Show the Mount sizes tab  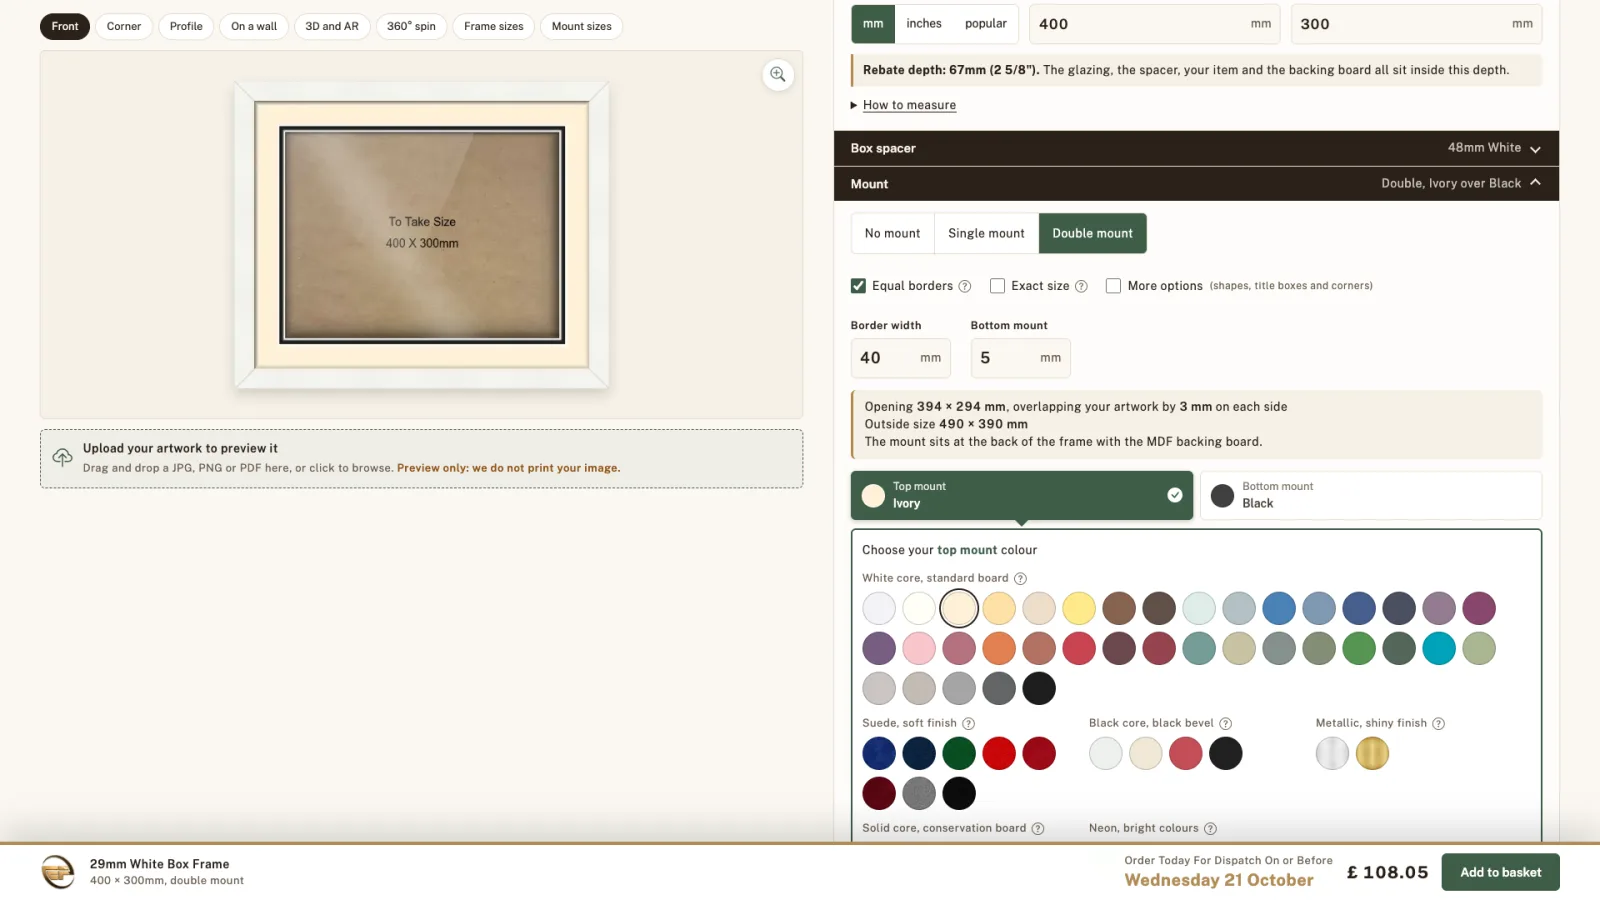[582, 26]
